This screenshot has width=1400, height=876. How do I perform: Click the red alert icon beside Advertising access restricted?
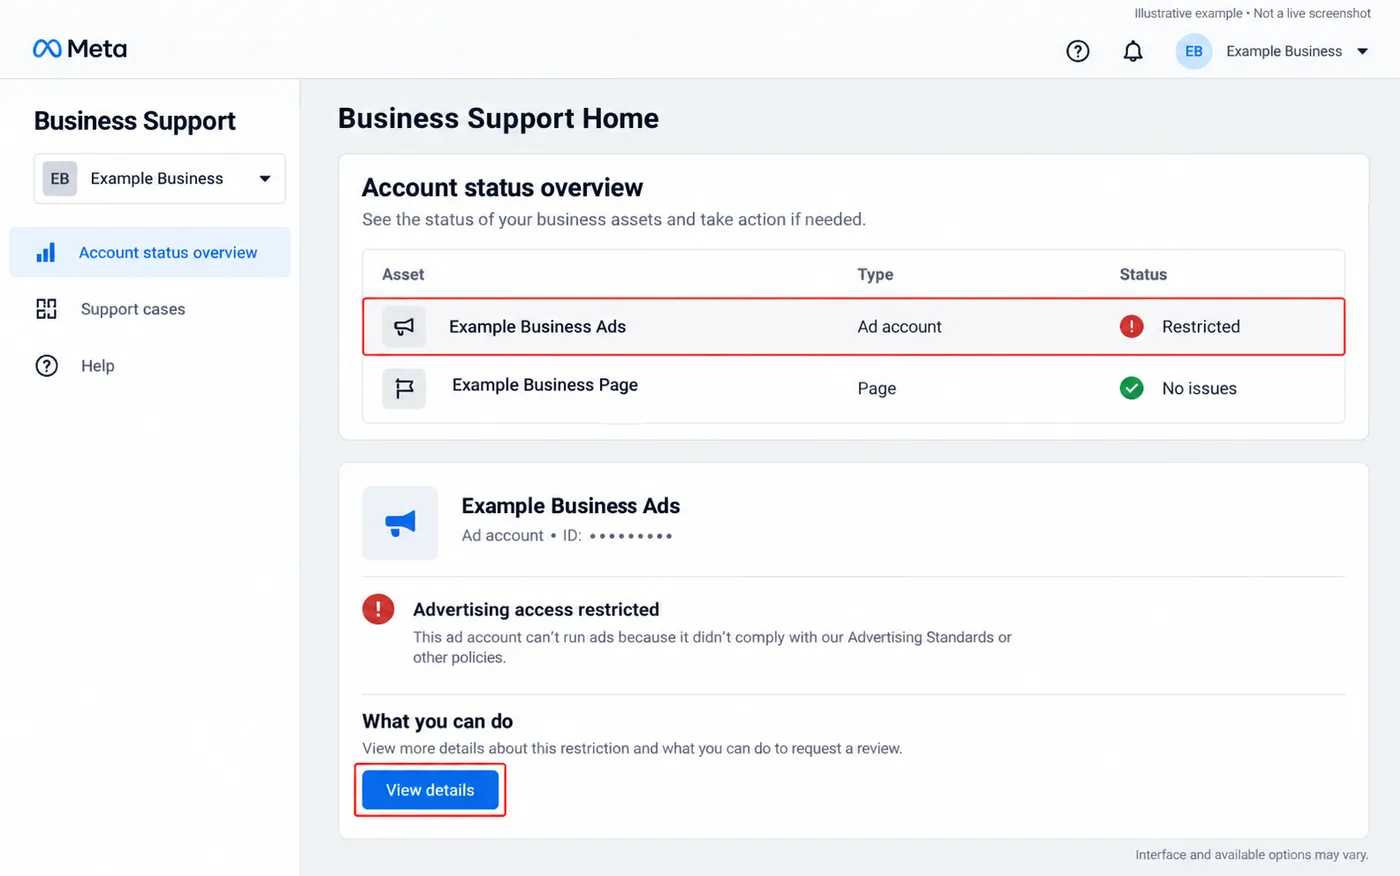click(x=378, y=608)
